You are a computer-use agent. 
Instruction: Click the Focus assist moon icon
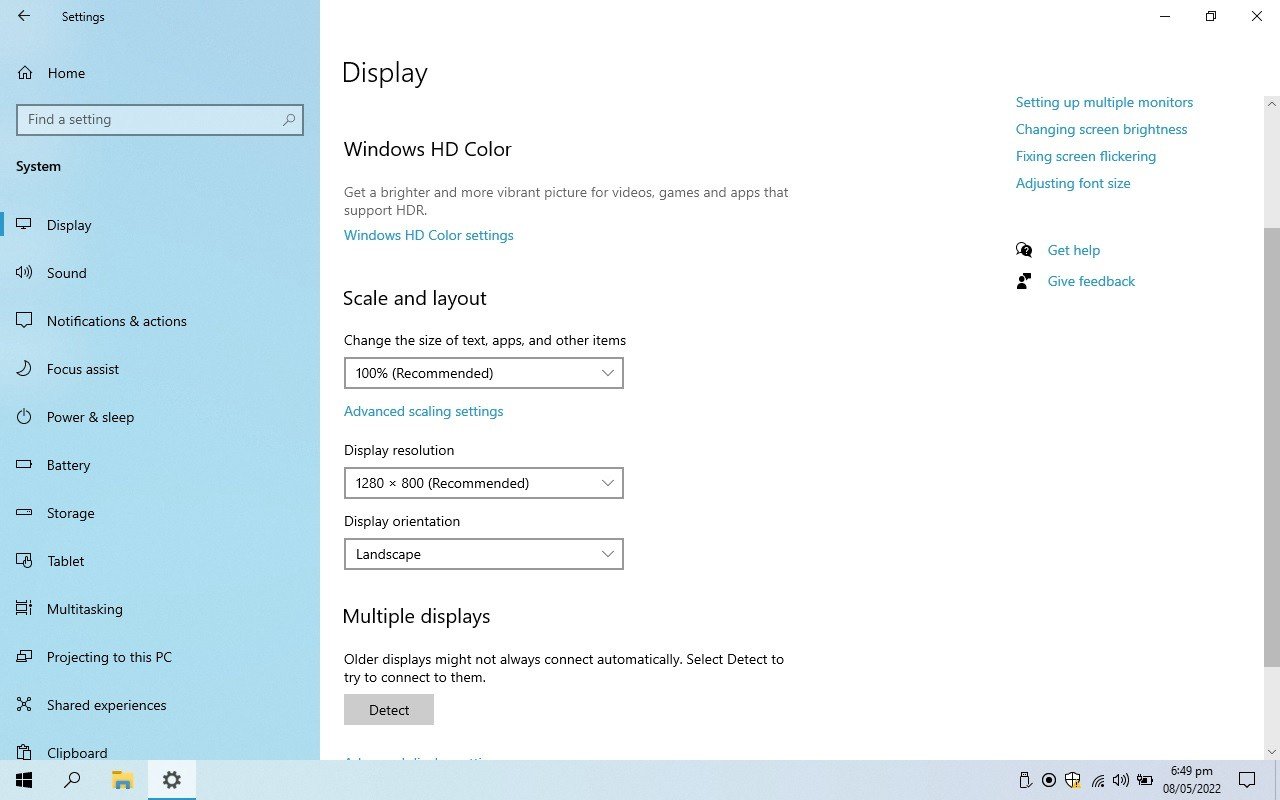(x=25, y=369)
